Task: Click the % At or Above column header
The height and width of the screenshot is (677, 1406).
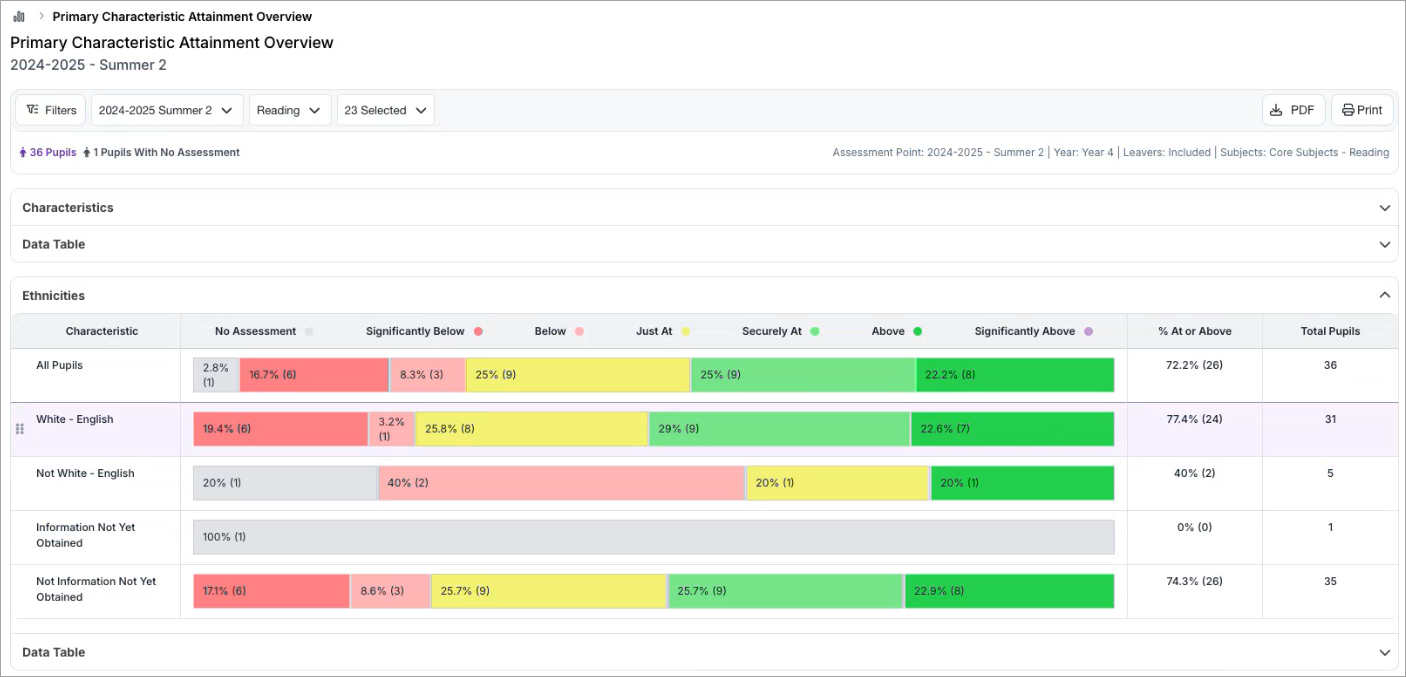Action: 1194,331
